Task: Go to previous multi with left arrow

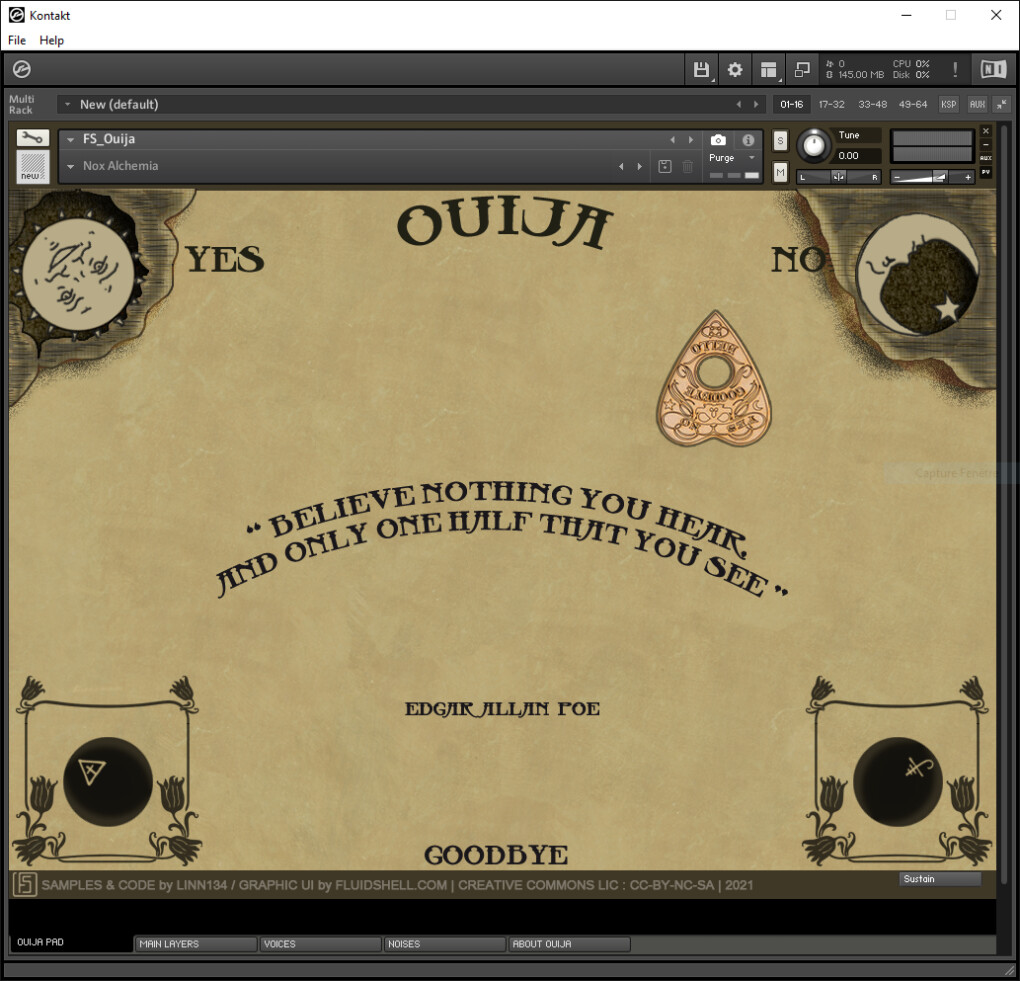Action: [738, 104]
